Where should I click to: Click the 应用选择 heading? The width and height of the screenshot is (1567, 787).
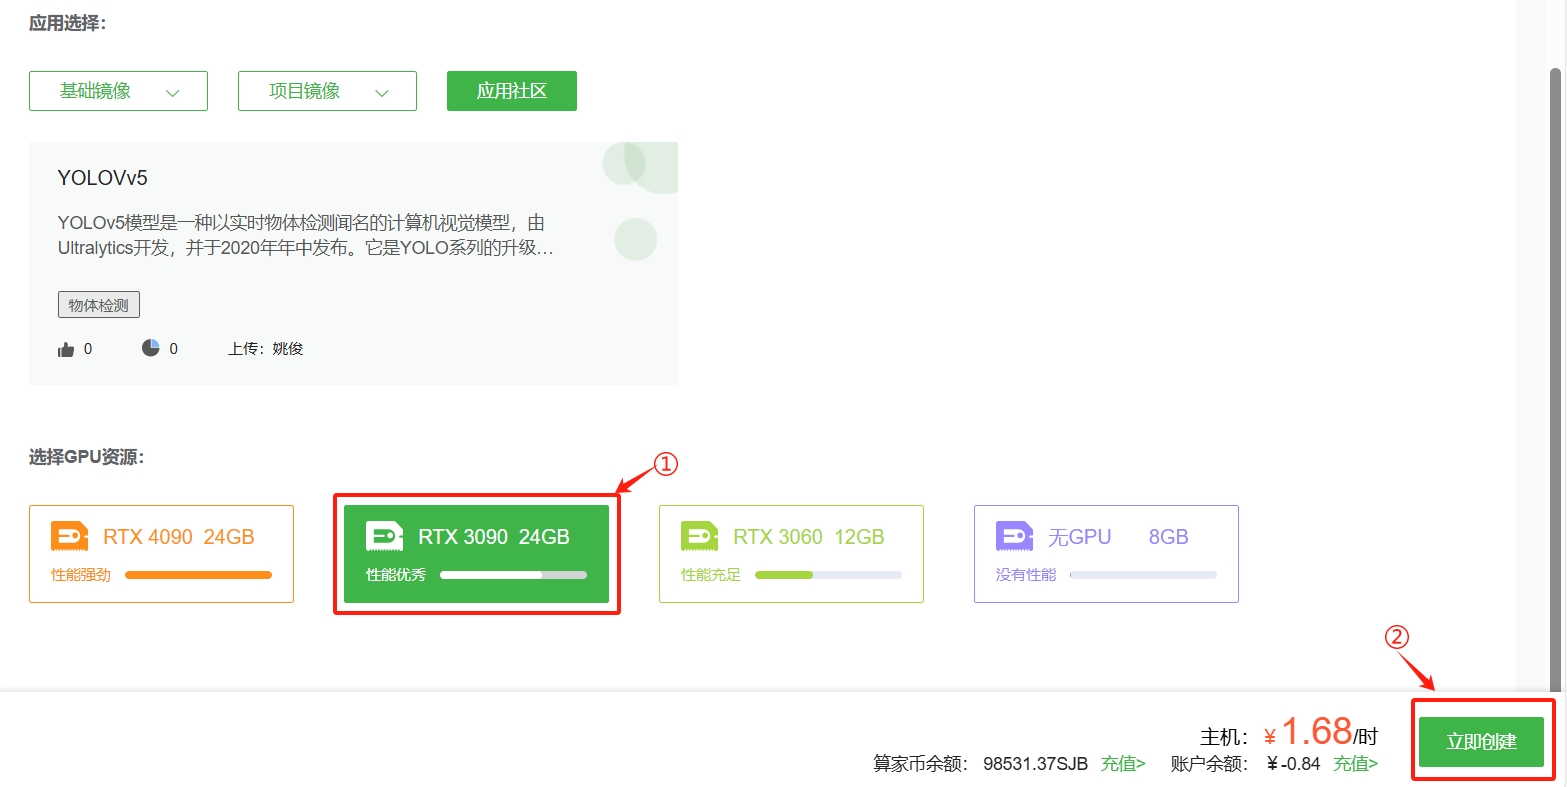68,23
